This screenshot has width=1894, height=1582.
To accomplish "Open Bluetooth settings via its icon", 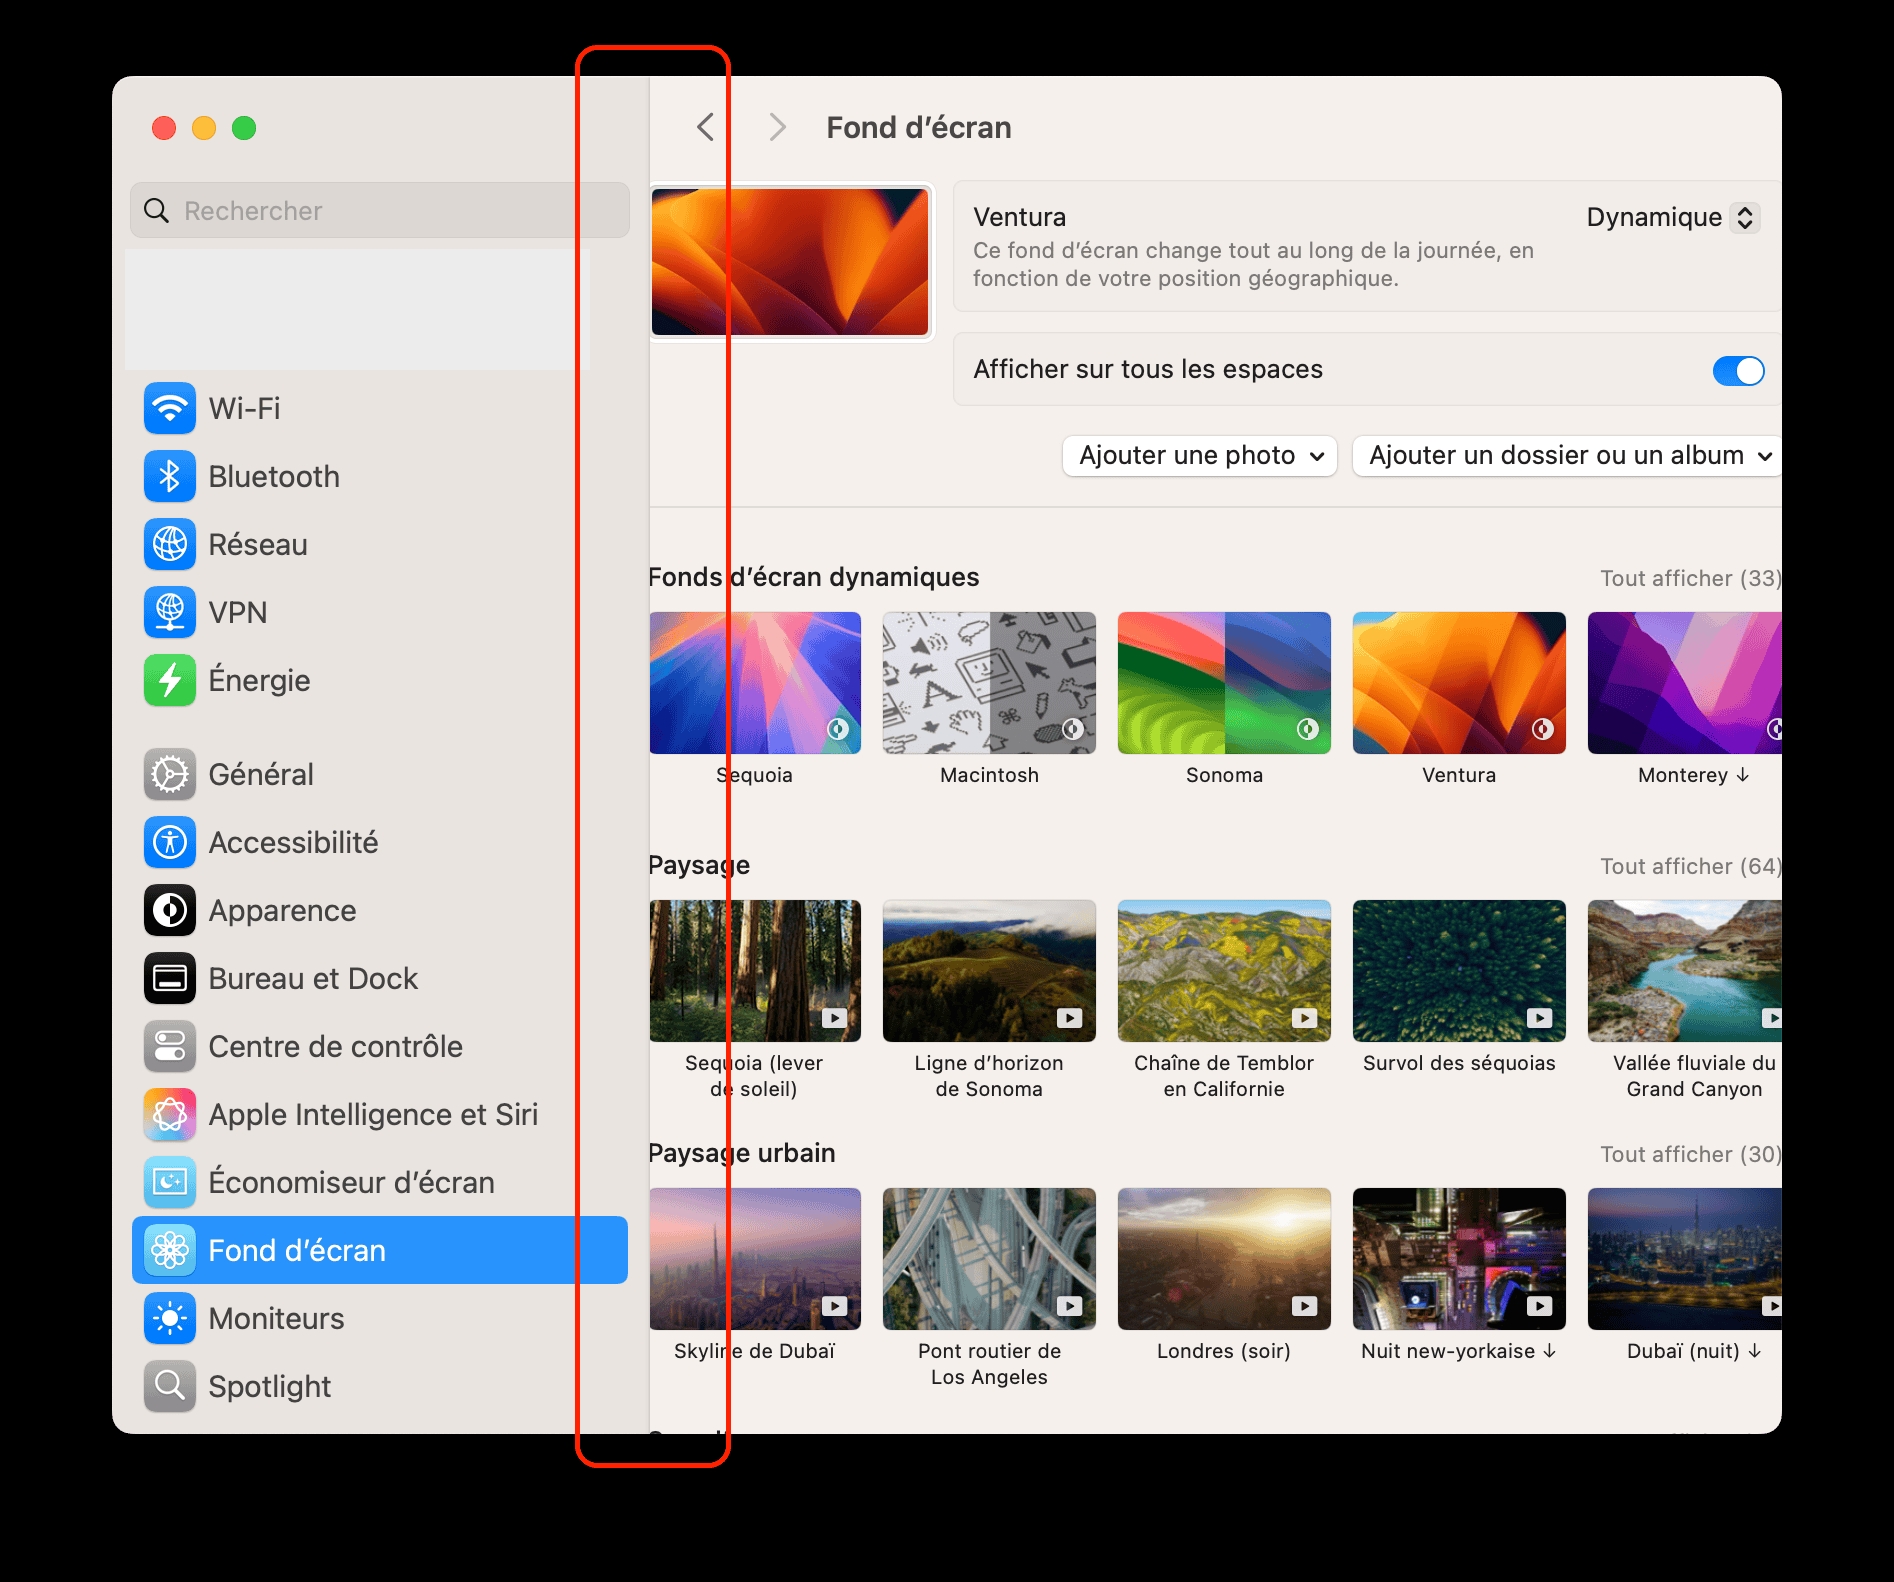I will click(x=170, y=477).
